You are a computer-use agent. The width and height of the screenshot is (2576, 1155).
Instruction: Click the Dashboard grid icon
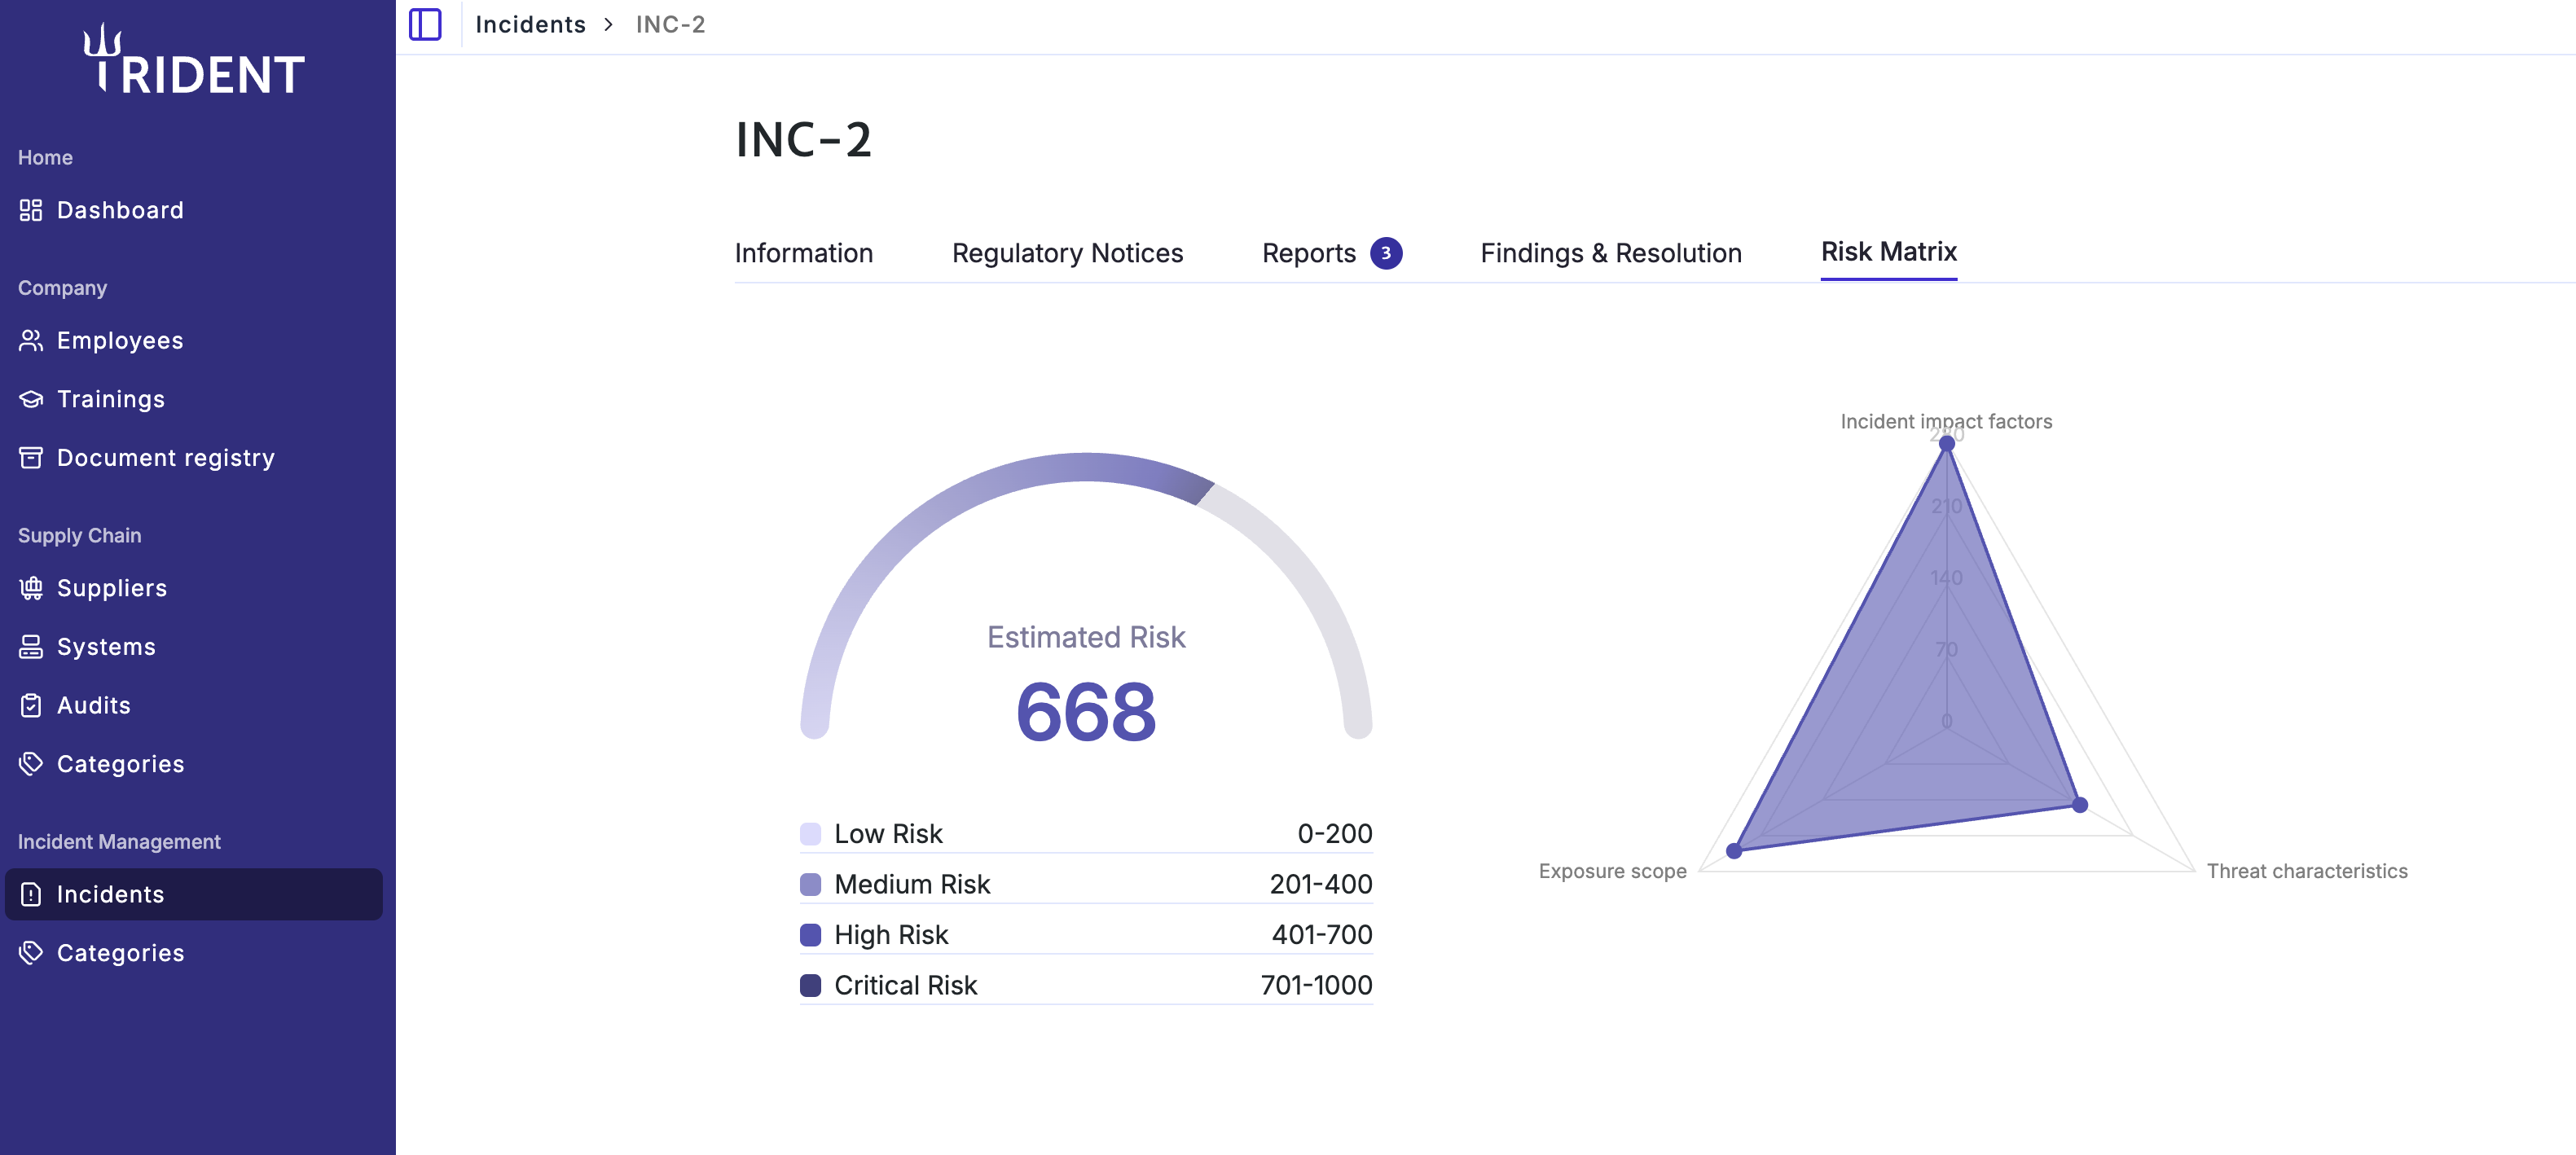pyautogui.click(x=31, y=210)
